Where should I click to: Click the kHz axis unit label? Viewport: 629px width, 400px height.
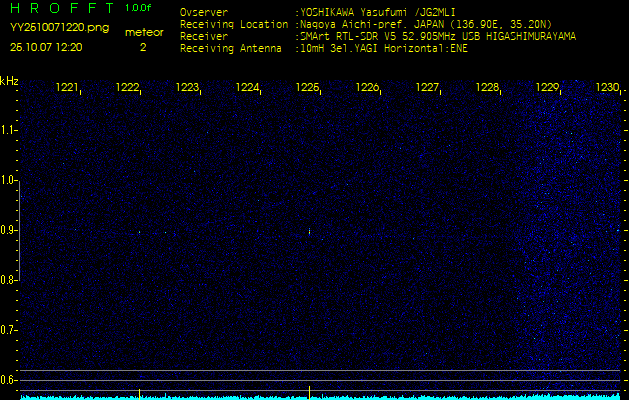tap(9, 80)
